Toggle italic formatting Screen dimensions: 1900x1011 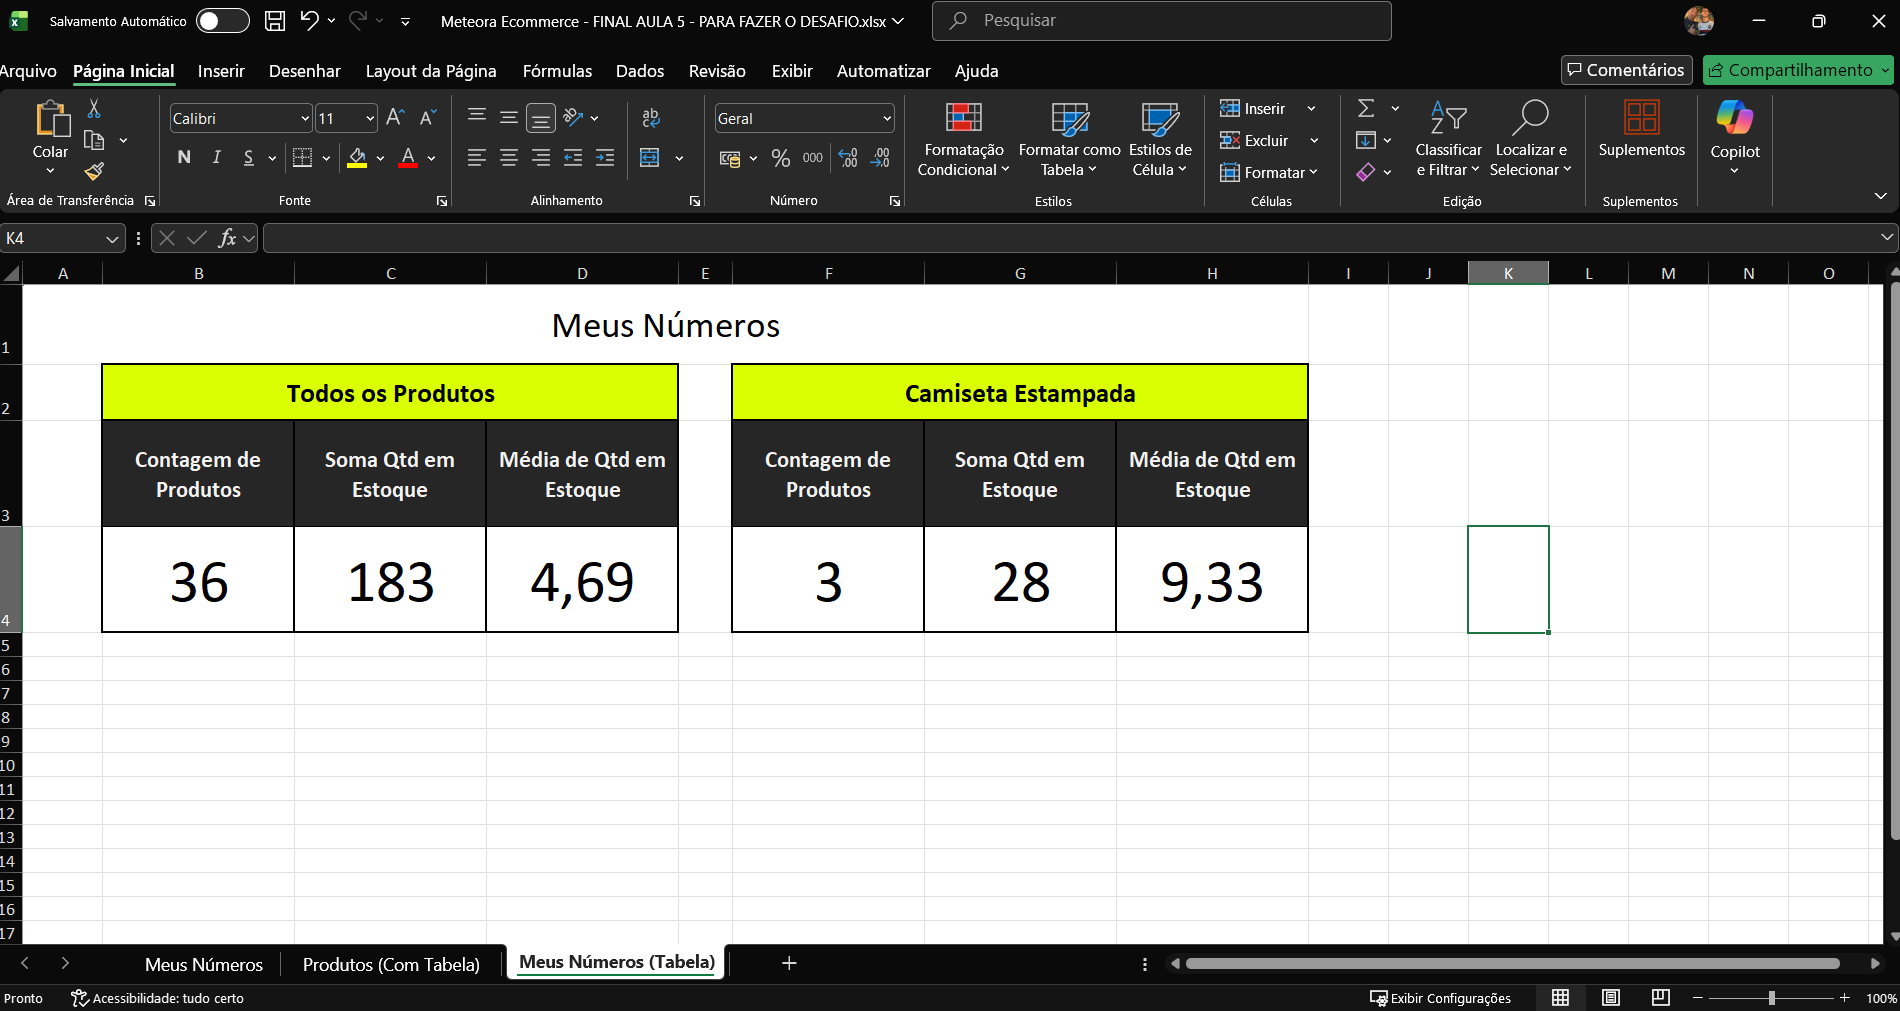tap(216, 157)
